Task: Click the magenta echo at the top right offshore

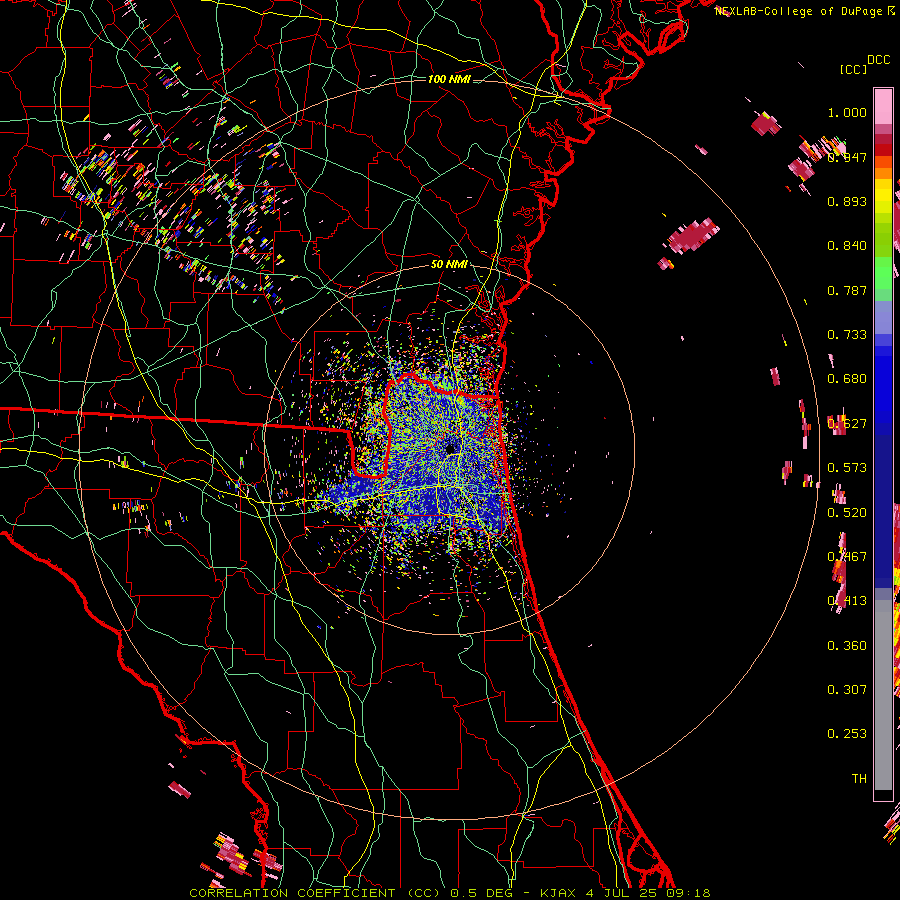Action: pyautogui.click(x=766, y=124)
